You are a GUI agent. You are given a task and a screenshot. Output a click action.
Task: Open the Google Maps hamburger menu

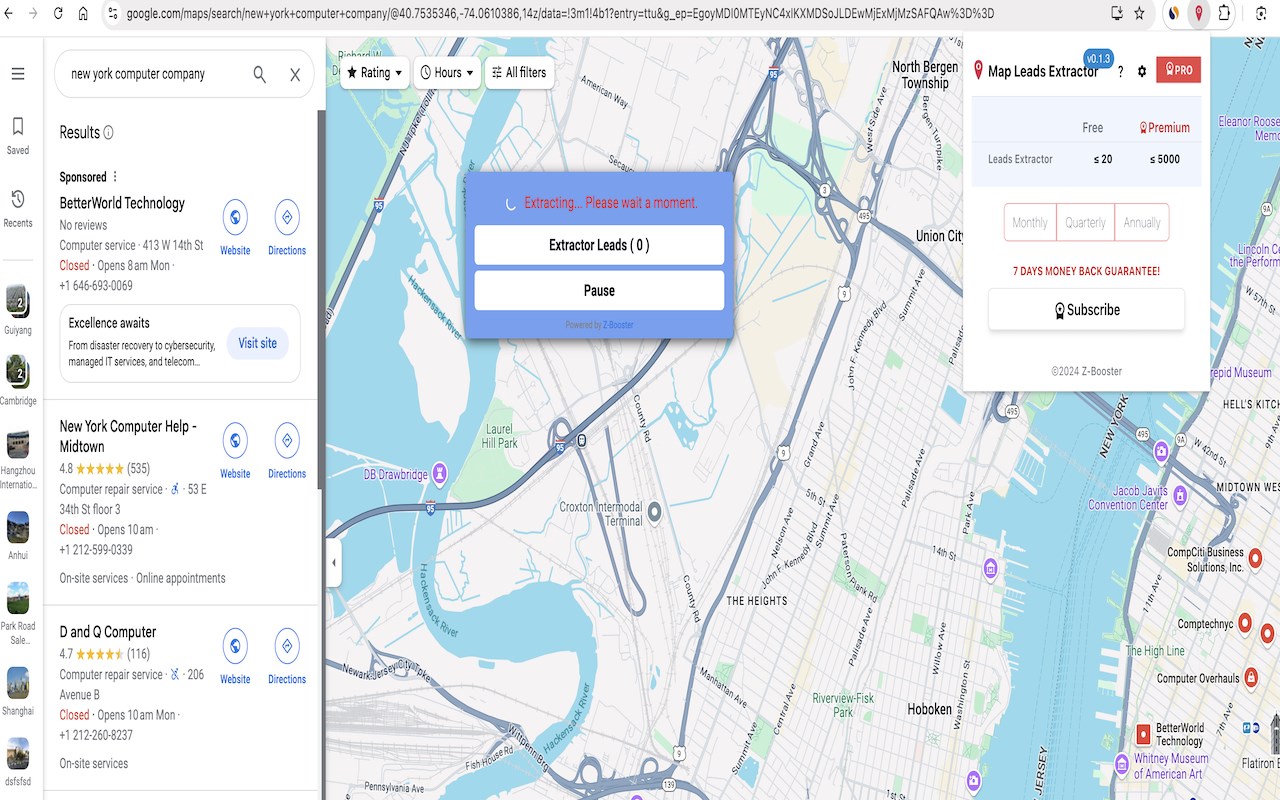18,74
